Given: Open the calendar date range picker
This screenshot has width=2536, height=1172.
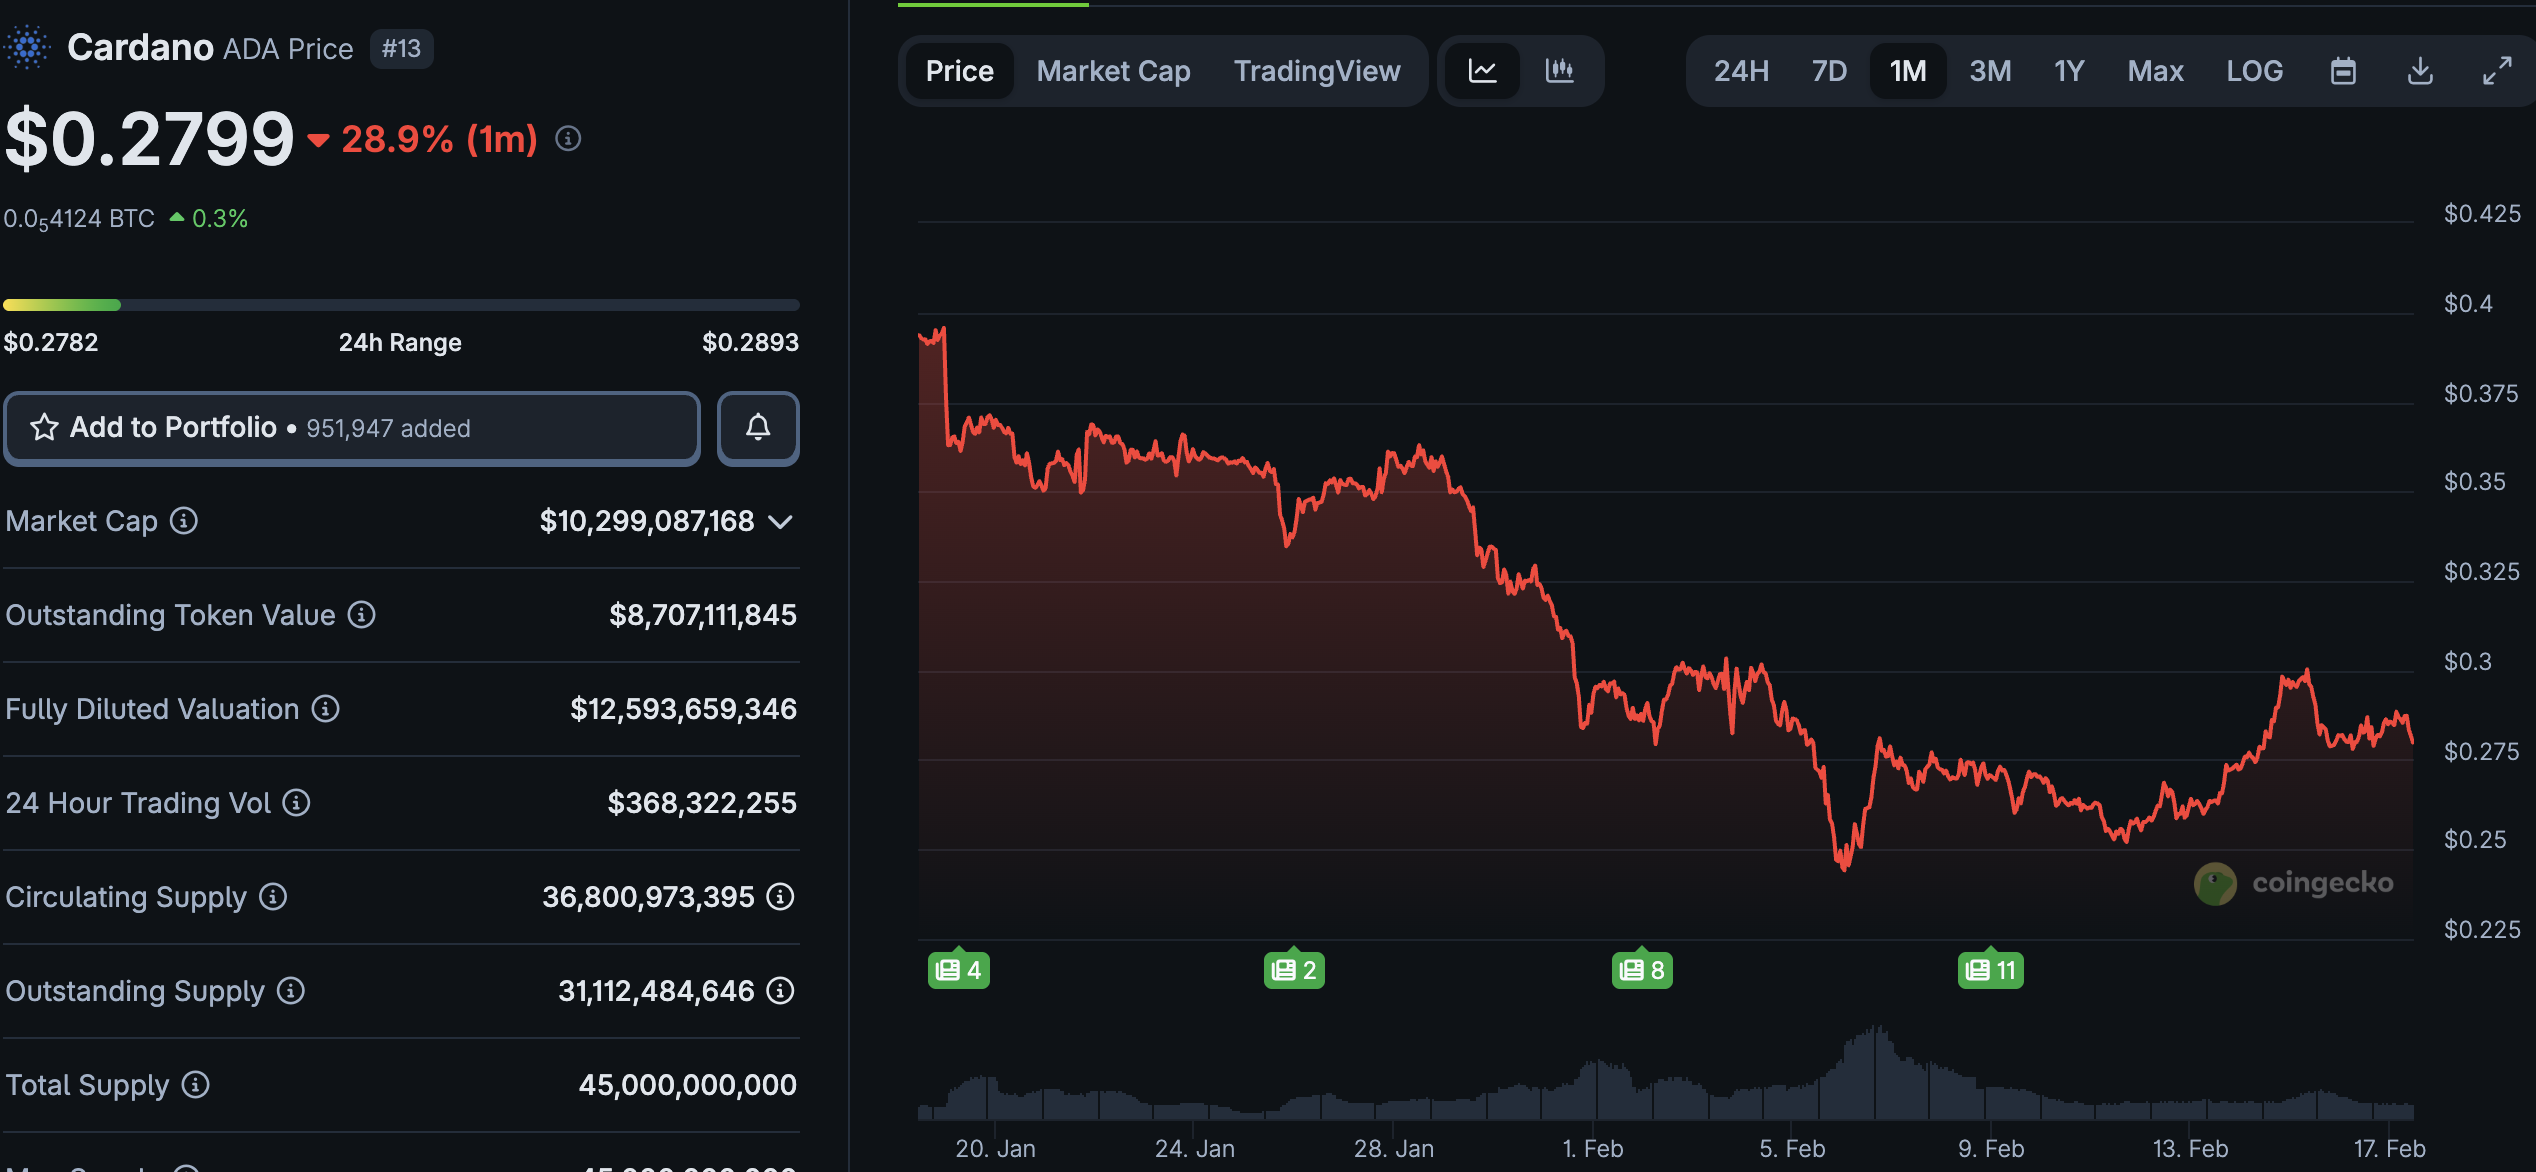Looking at the screenshot, I should coord(2343,71).
